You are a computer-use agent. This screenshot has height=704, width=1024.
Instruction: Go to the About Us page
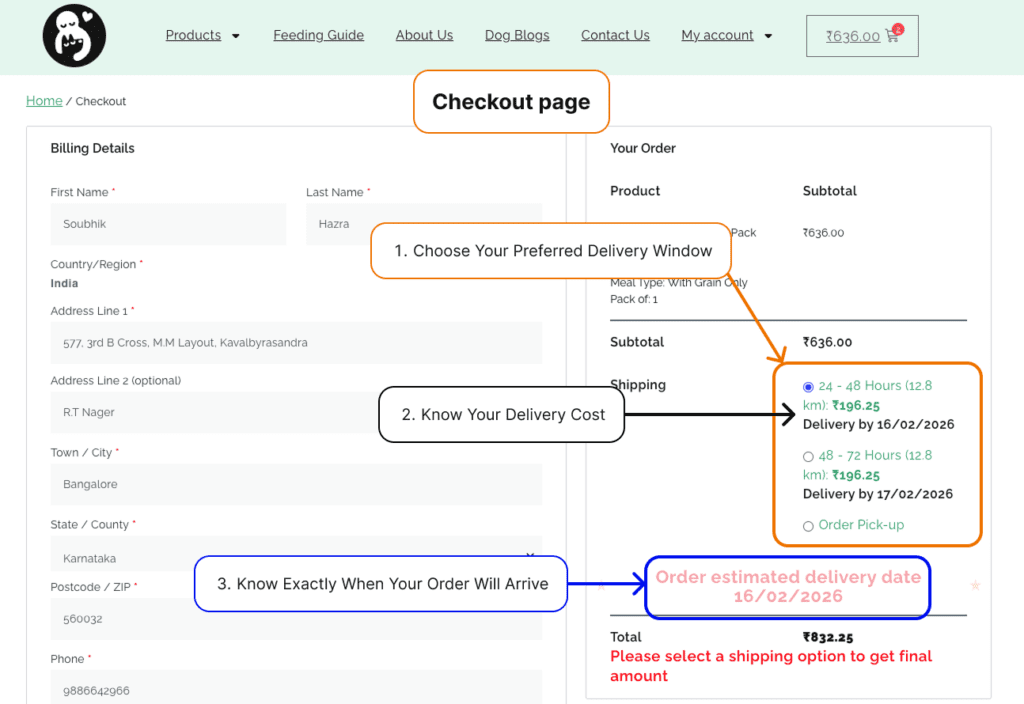point(424,35)
